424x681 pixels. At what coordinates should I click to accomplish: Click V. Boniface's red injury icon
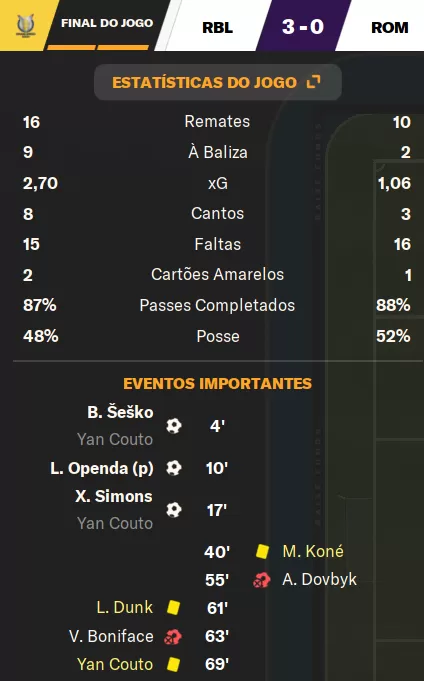173,637
